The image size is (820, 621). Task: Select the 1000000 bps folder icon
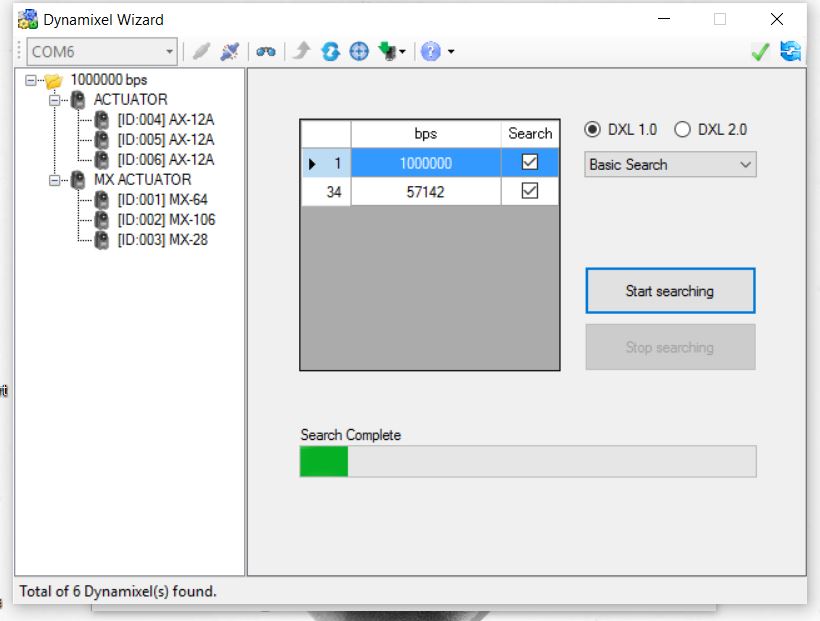point(53,81)
